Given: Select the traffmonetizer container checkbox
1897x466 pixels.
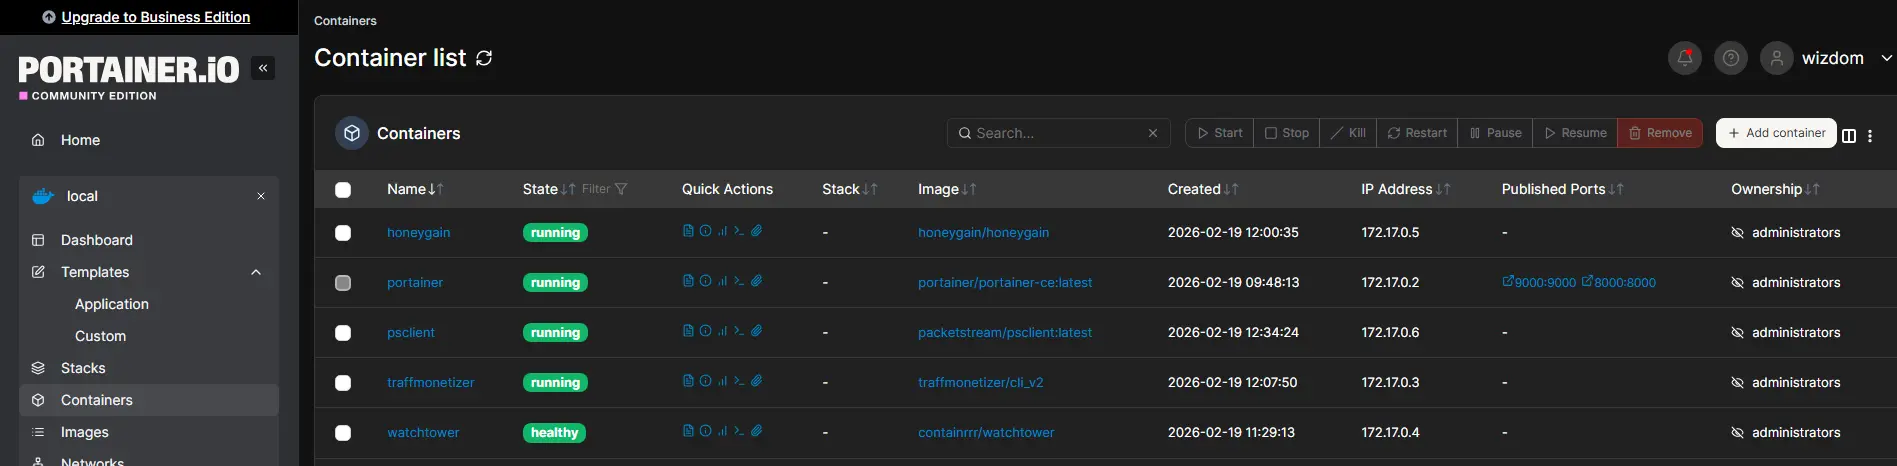Looking at the screenshot, I should coord(343,383).
